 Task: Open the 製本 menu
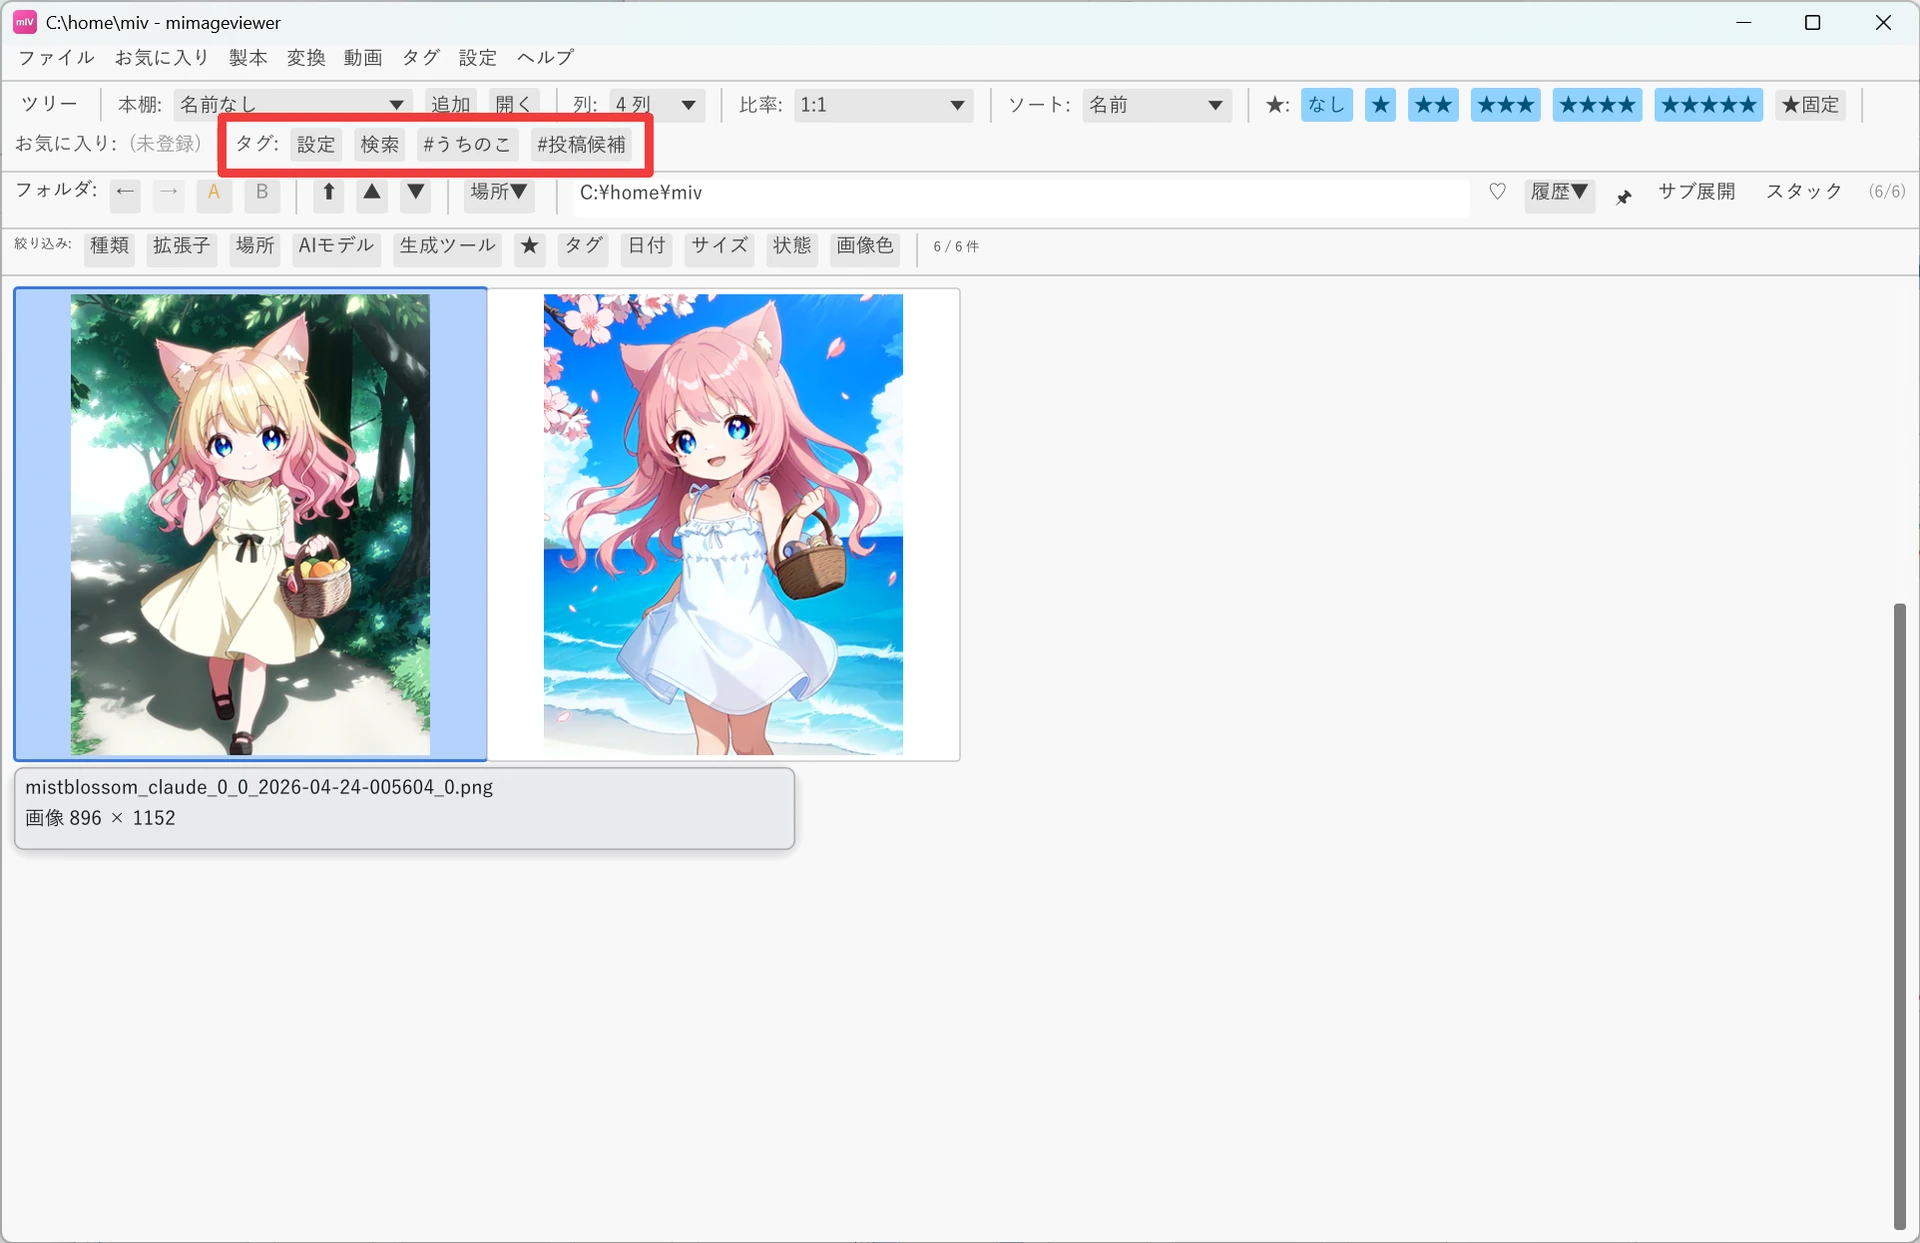coord(248,58)
